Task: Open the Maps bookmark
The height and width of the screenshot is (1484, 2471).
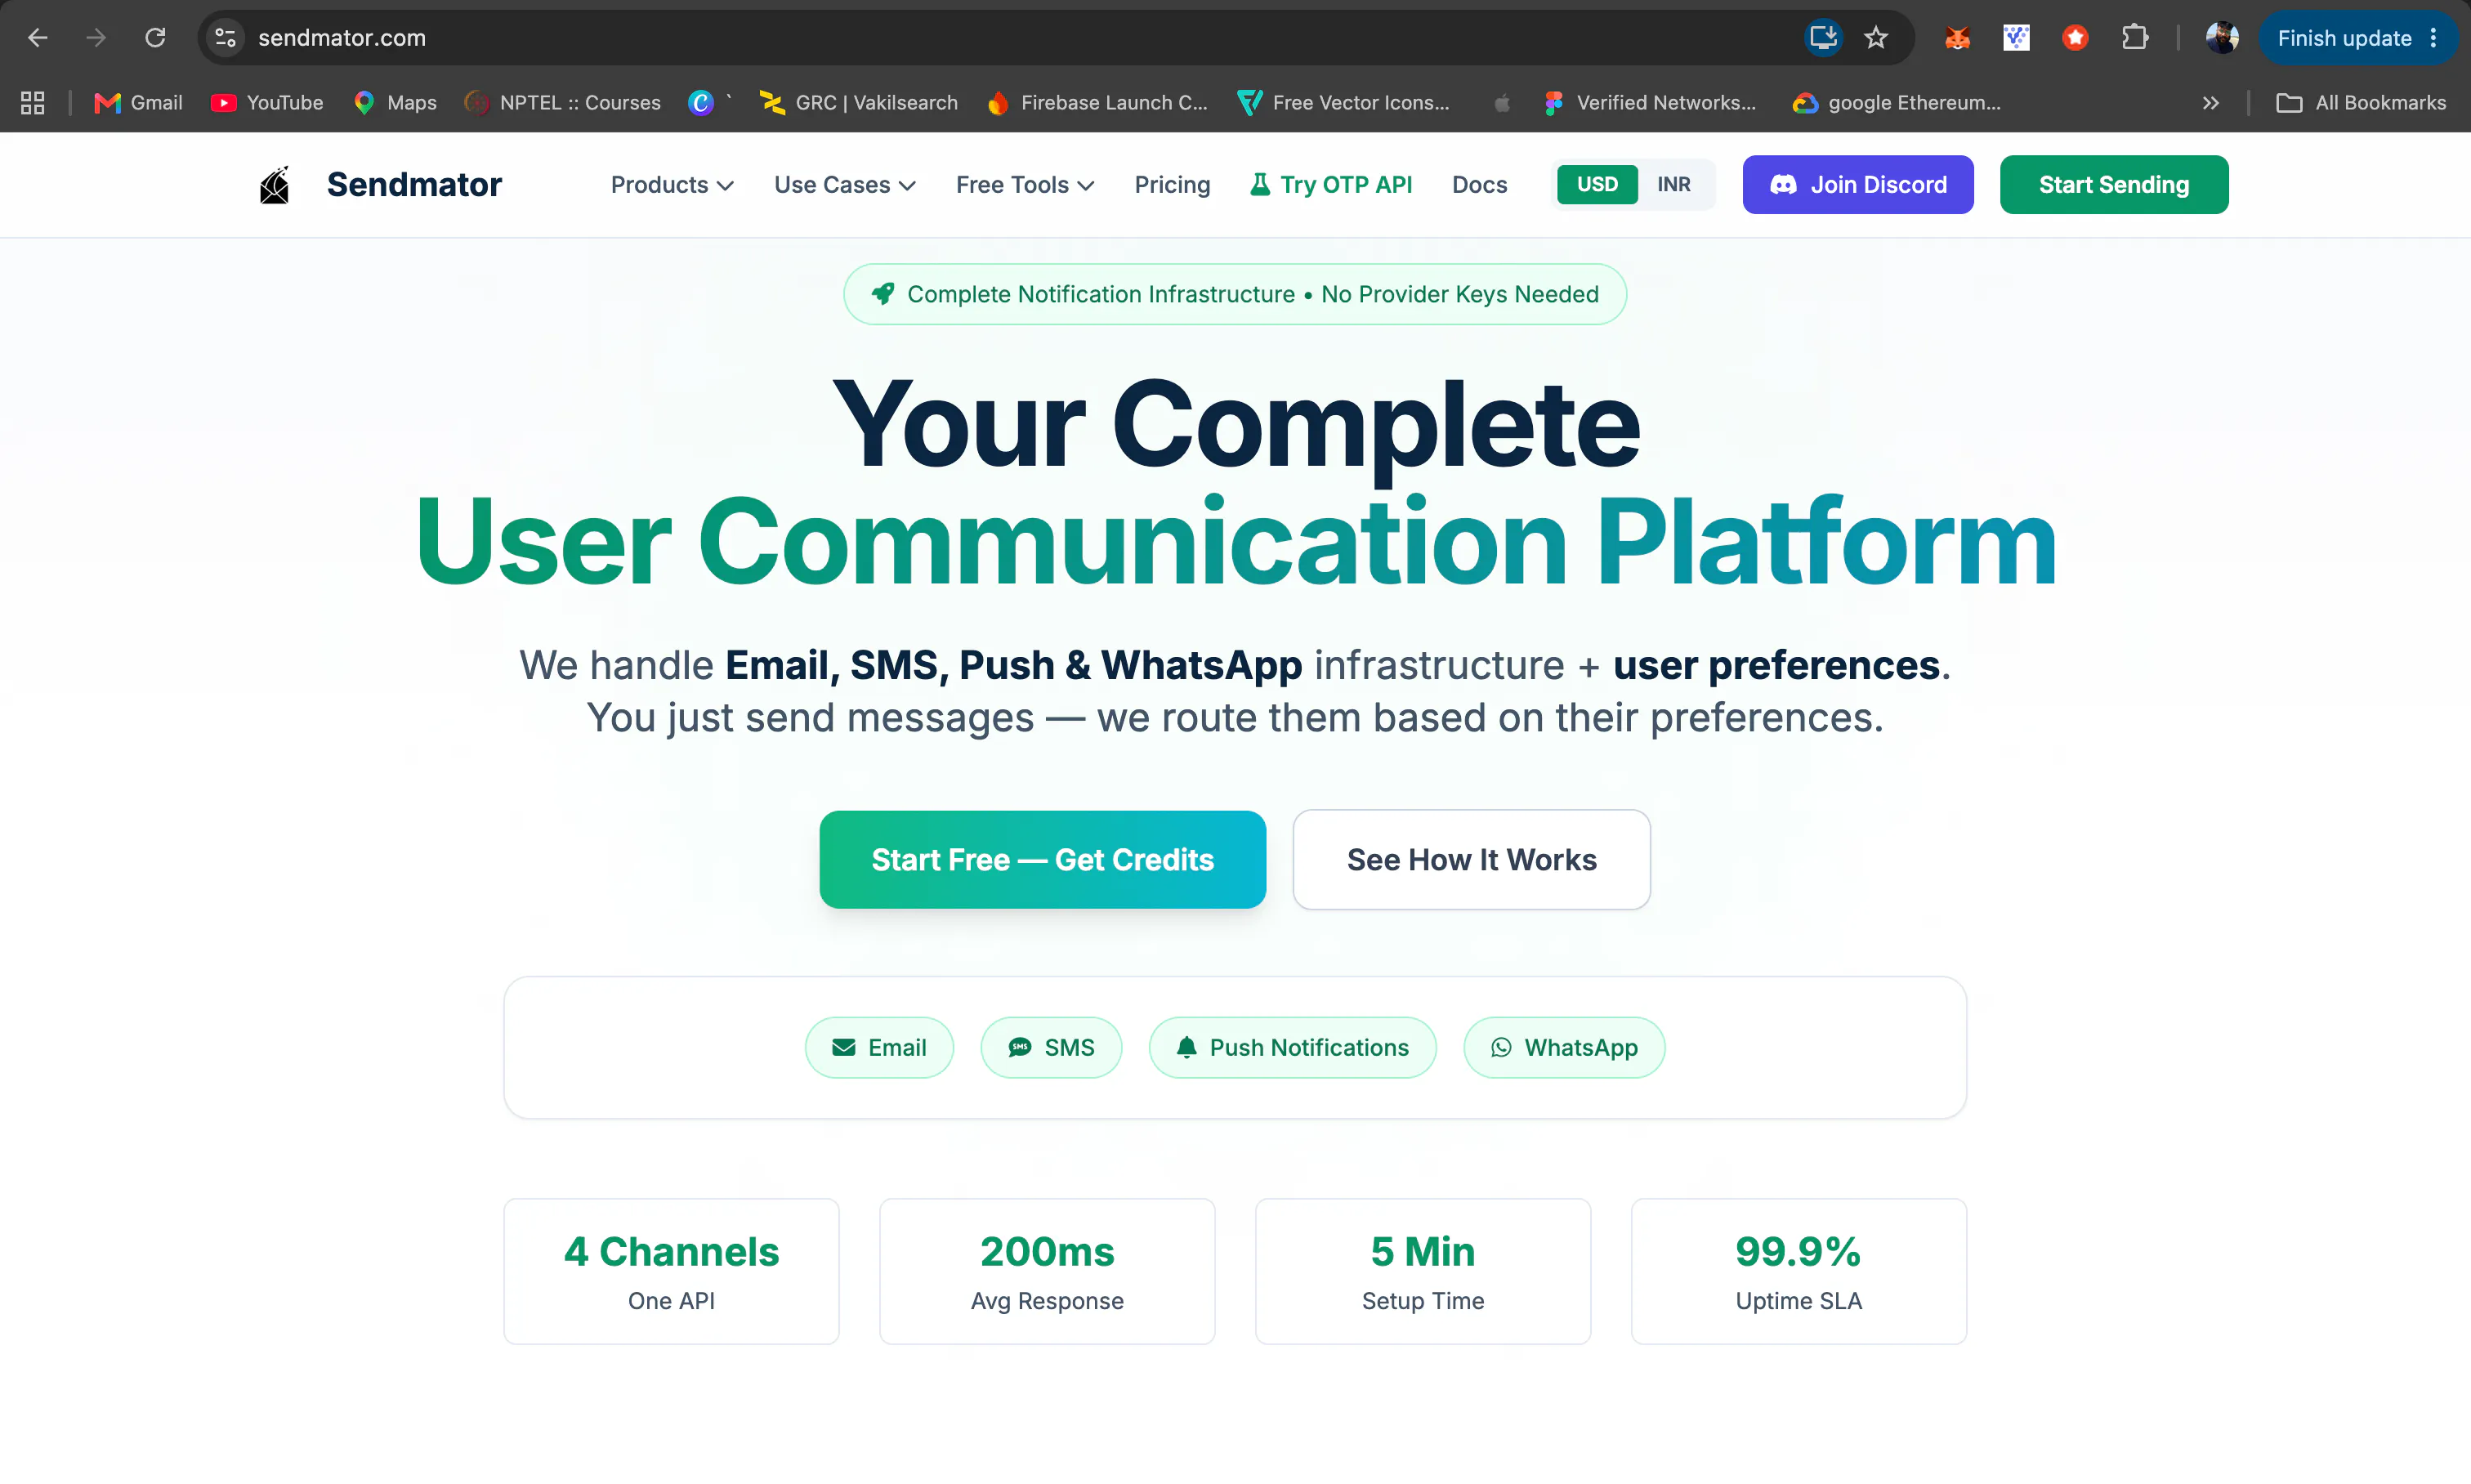Action: [x=395, y=102]
